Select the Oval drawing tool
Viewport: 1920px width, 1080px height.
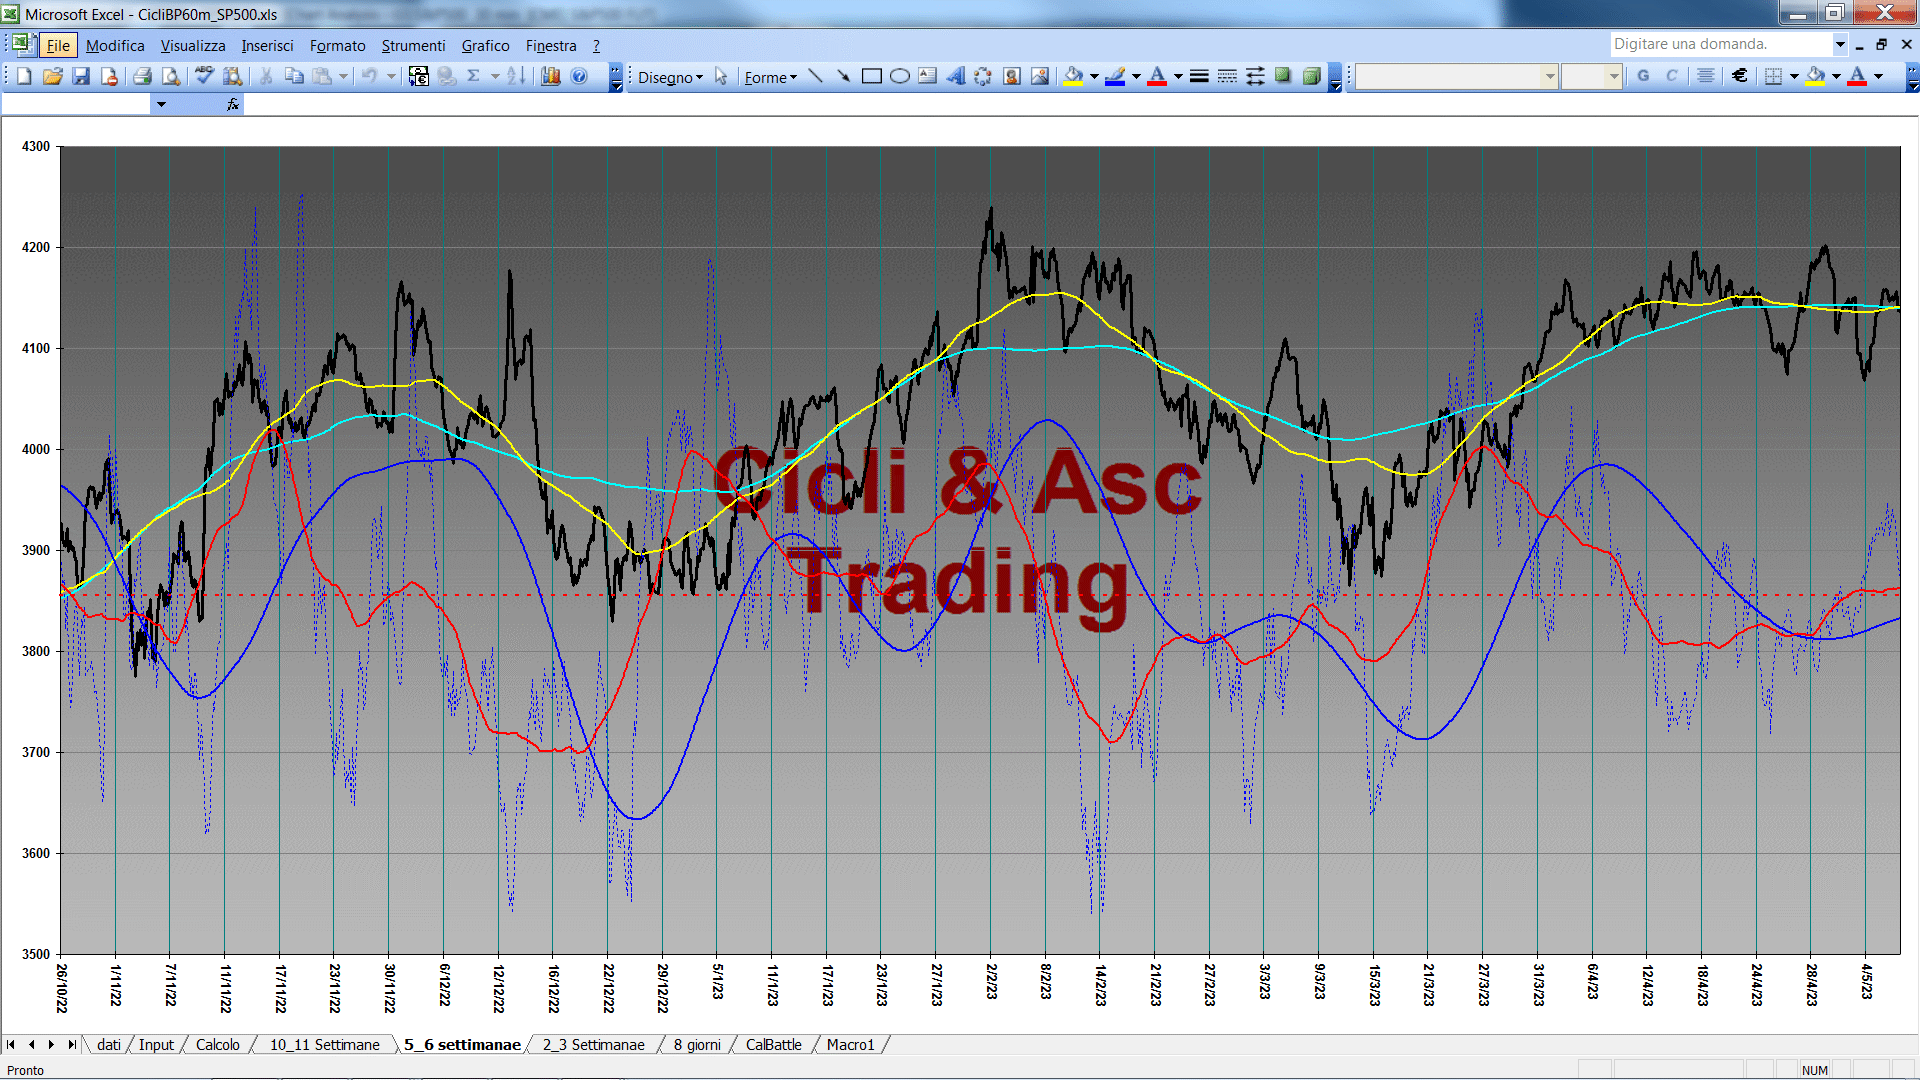point(899,76)
